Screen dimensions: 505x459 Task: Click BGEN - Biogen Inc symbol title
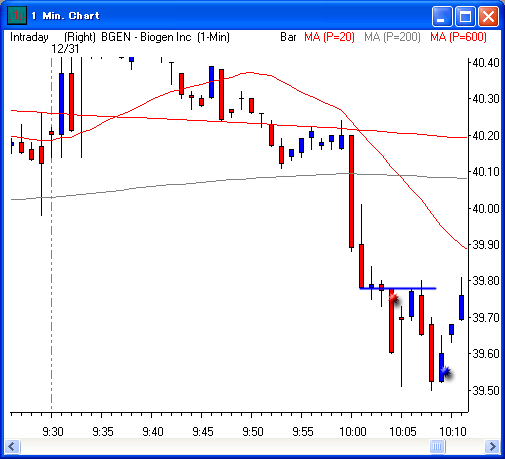tap(146, 37)
